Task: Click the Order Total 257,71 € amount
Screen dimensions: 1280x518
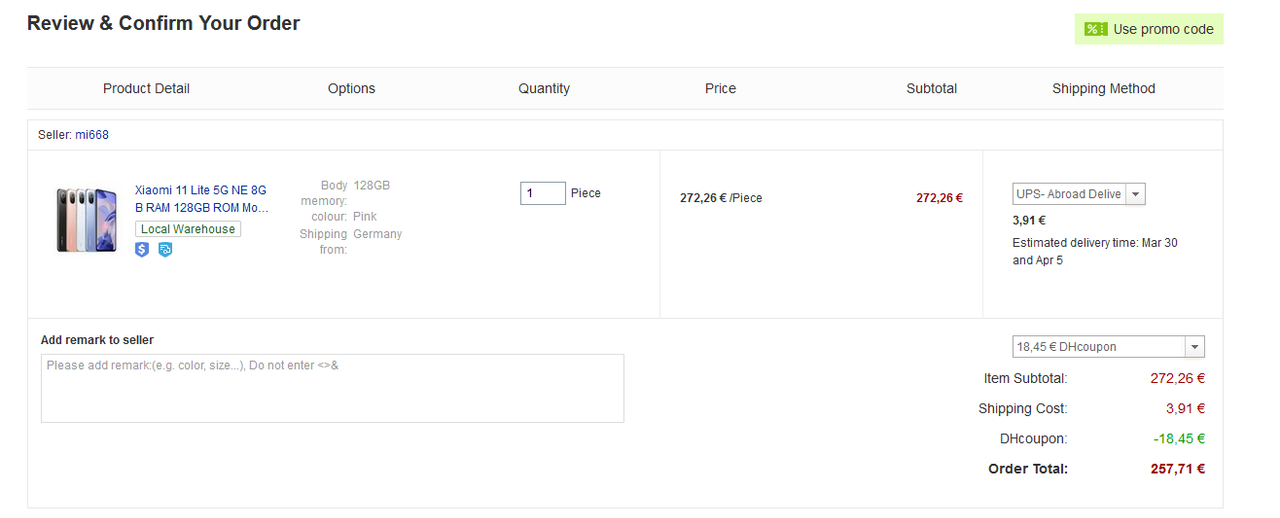Action: click(x=1178, y=469)
